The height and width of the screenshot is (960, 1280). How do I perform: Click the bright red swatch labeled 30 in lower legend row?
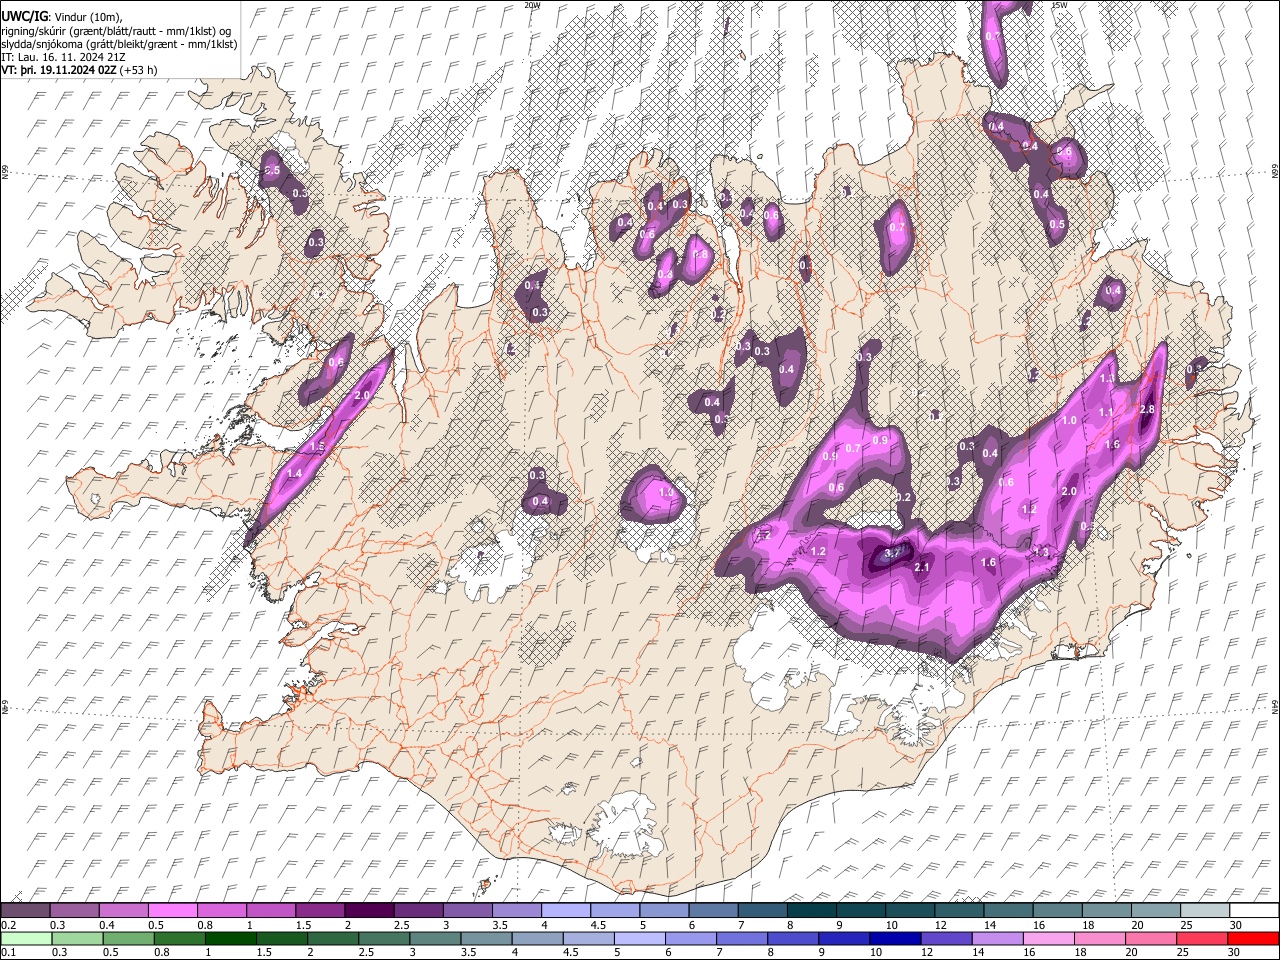1253,938
